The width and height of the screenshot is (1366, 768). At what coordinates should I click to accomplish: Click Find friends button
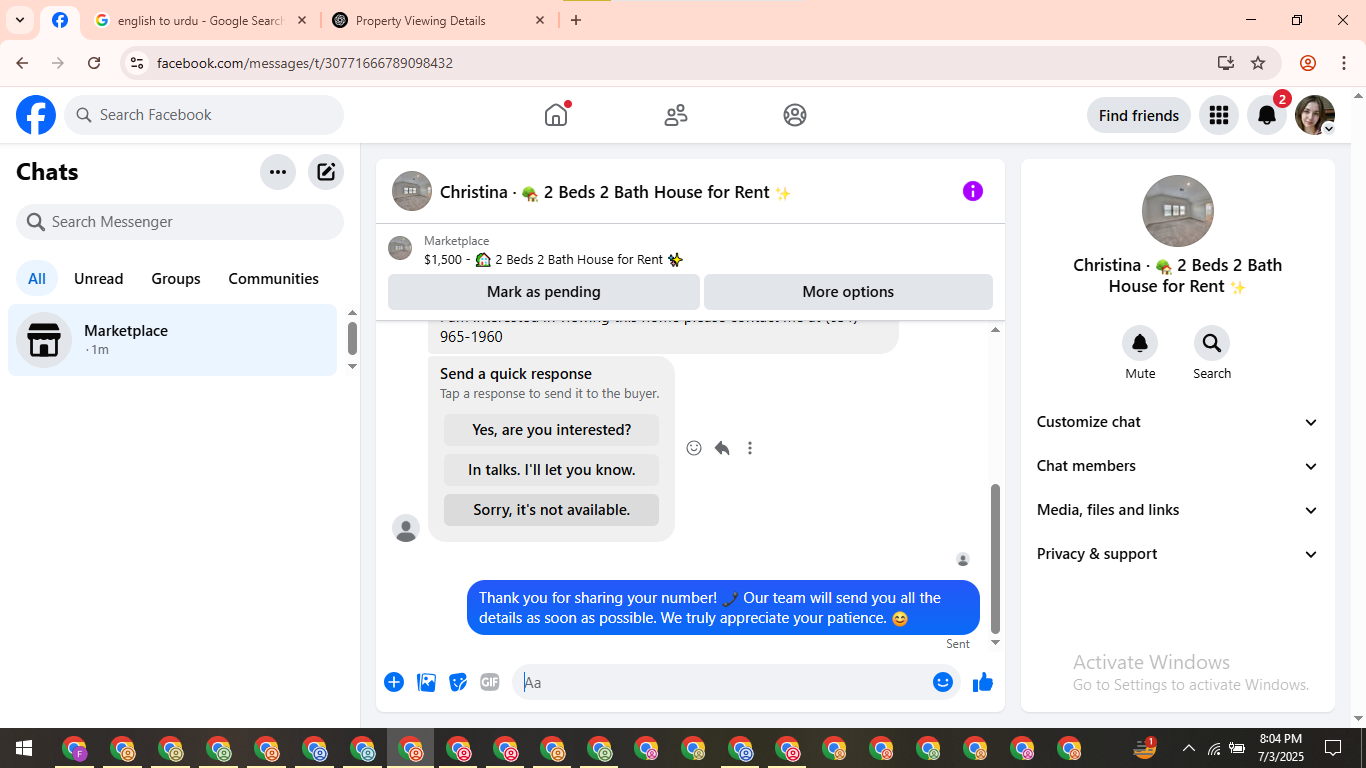tap(1138, 115)
